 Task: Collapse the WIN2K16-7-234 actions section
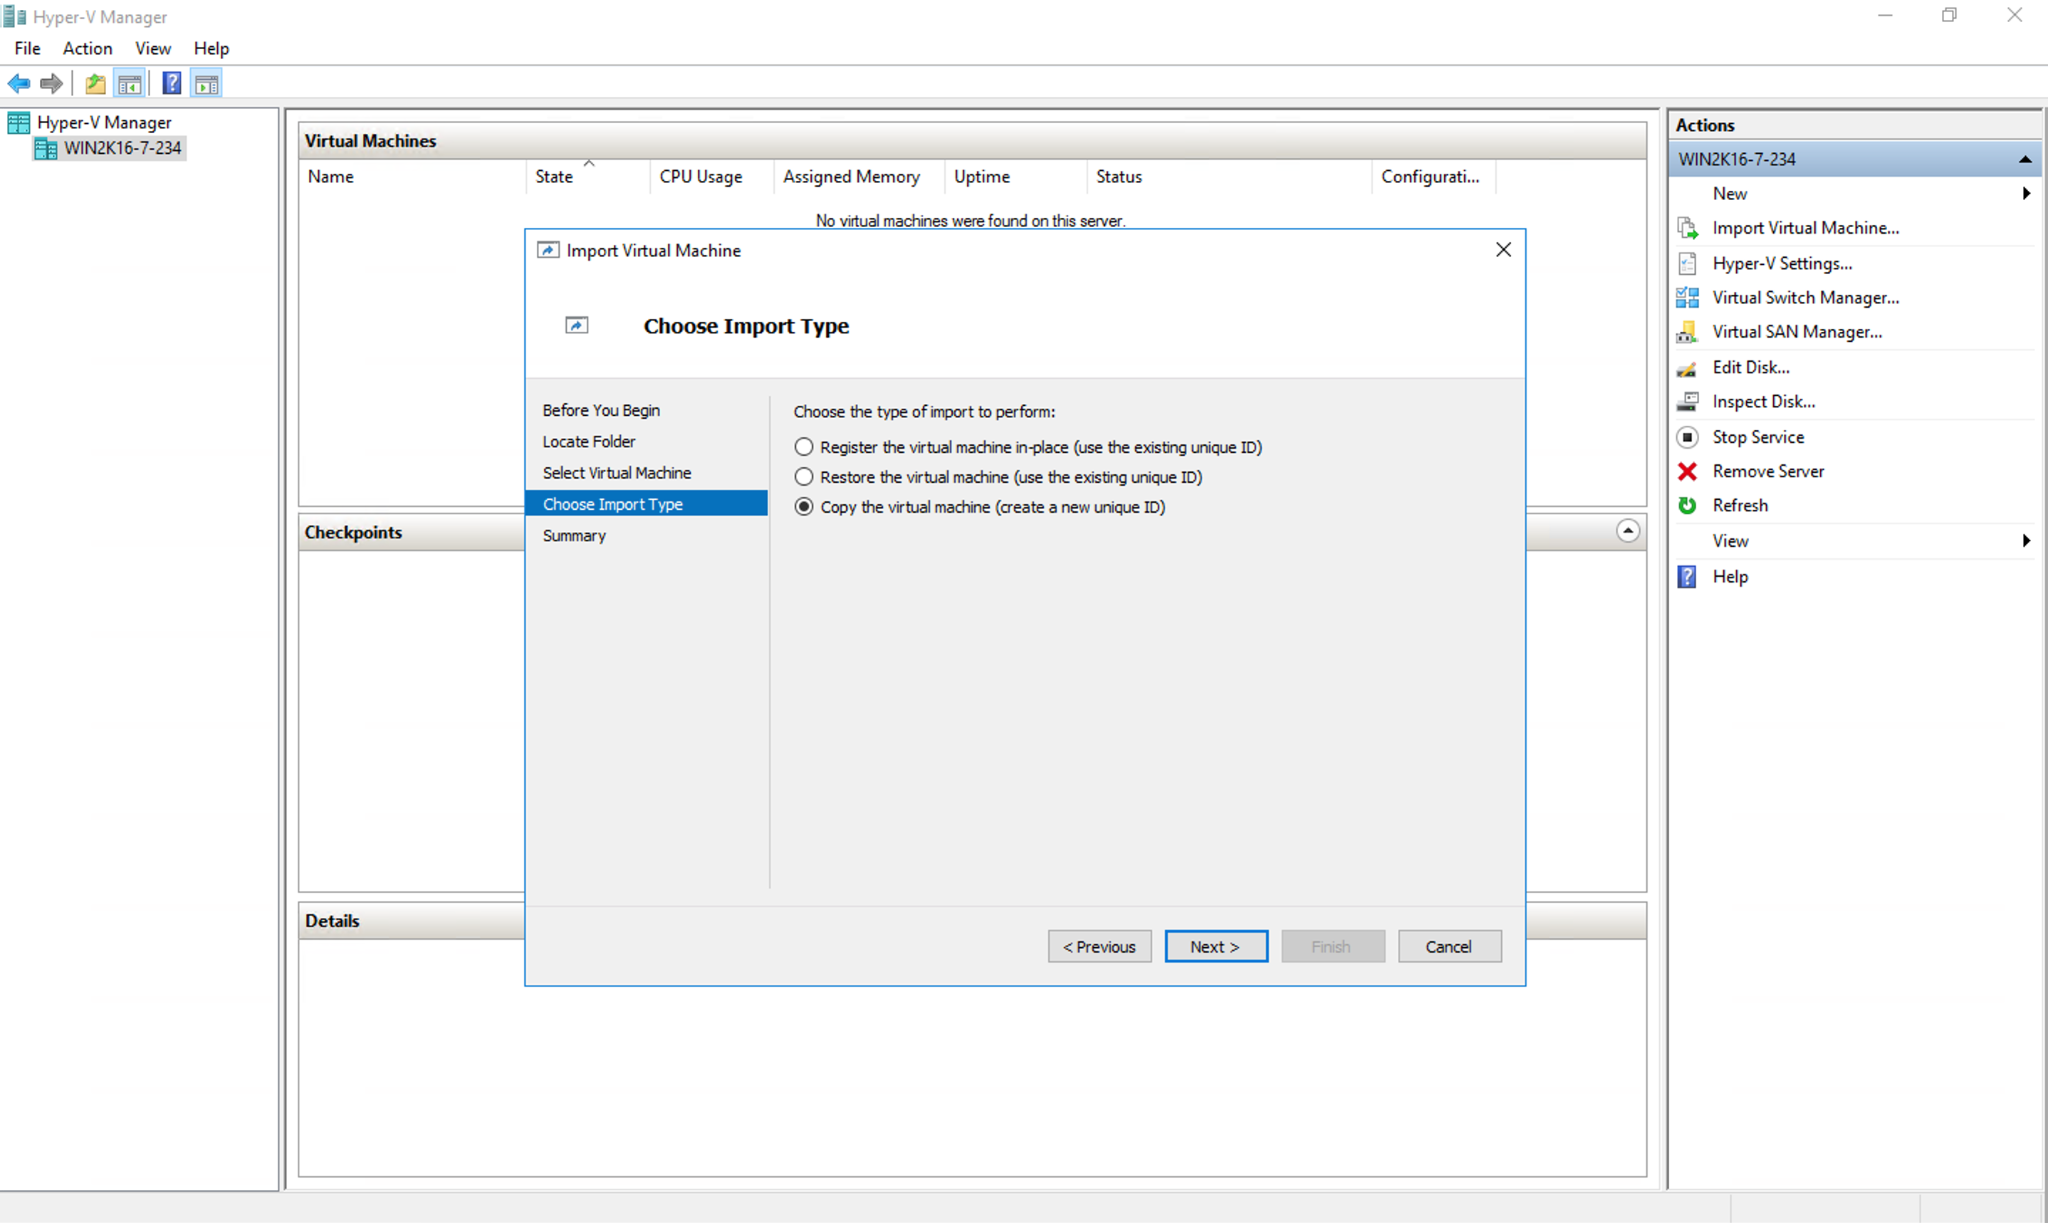[x=2025, y=159]
